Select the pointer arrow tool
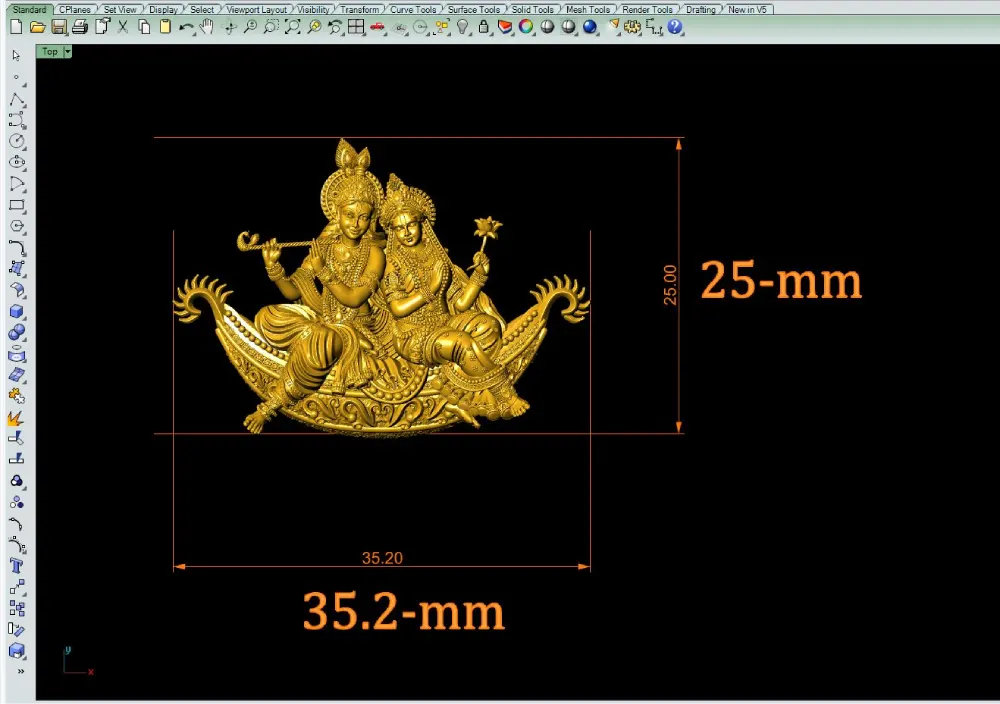Image resolution: width=1000 pixels, height=704 pixels. [x=16, y=56]
